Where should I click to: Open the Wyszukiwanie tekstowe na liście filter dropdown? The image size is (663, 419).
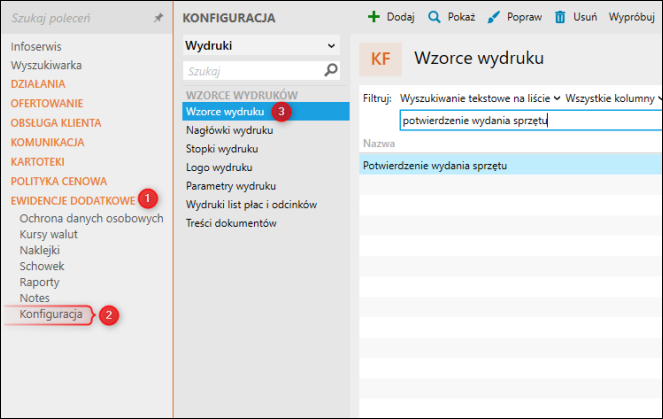[480, 99]
